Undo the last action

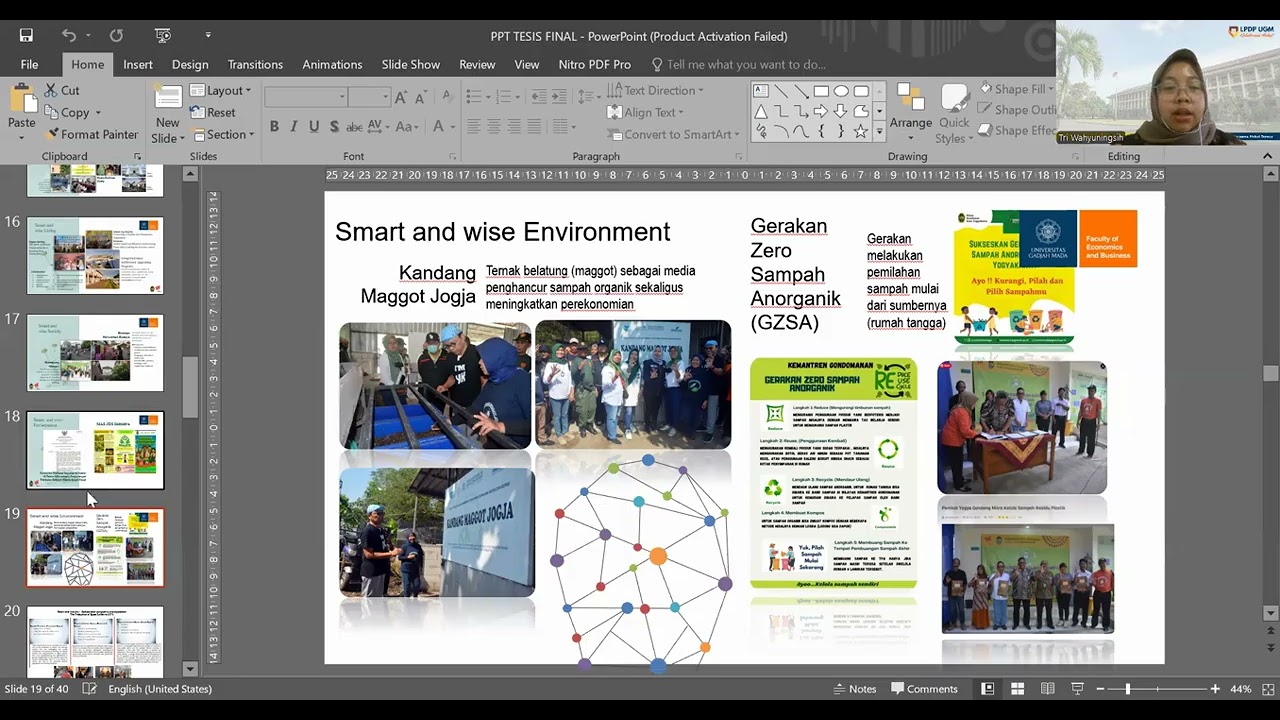(68, 35)
